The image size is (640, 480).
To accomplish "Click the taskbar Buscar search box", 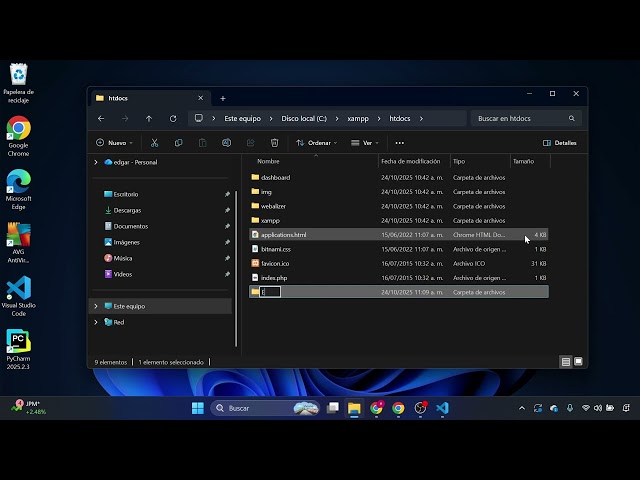I will 265,408.
